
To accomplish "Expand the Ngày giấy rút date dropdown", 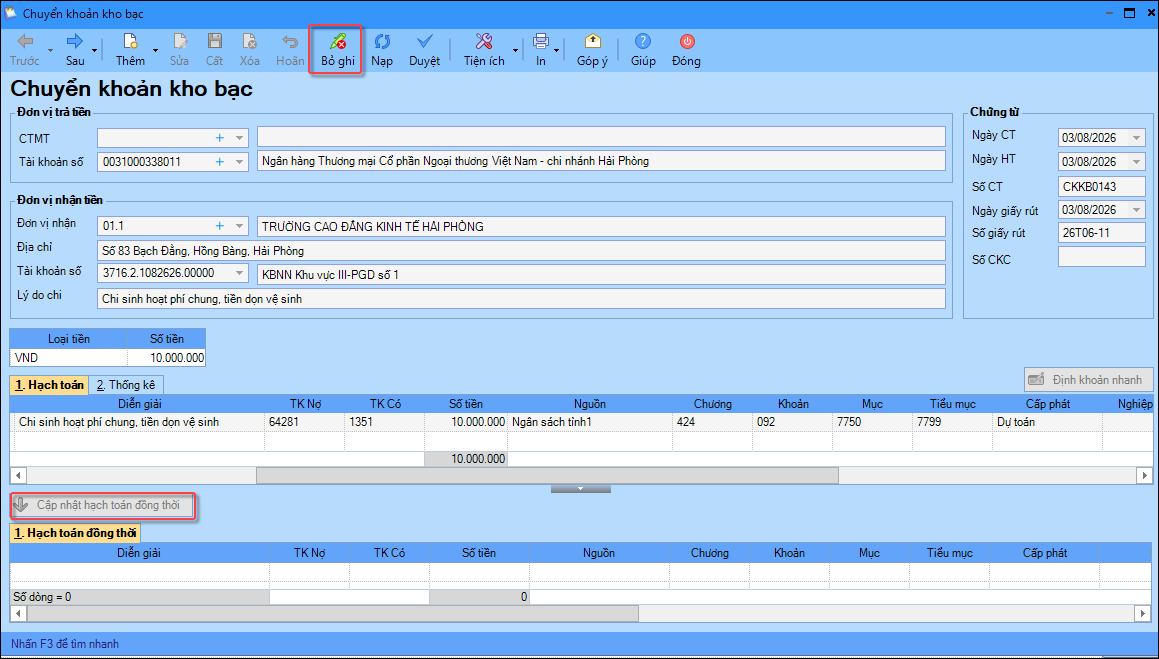I will (x=1136, y=210).
